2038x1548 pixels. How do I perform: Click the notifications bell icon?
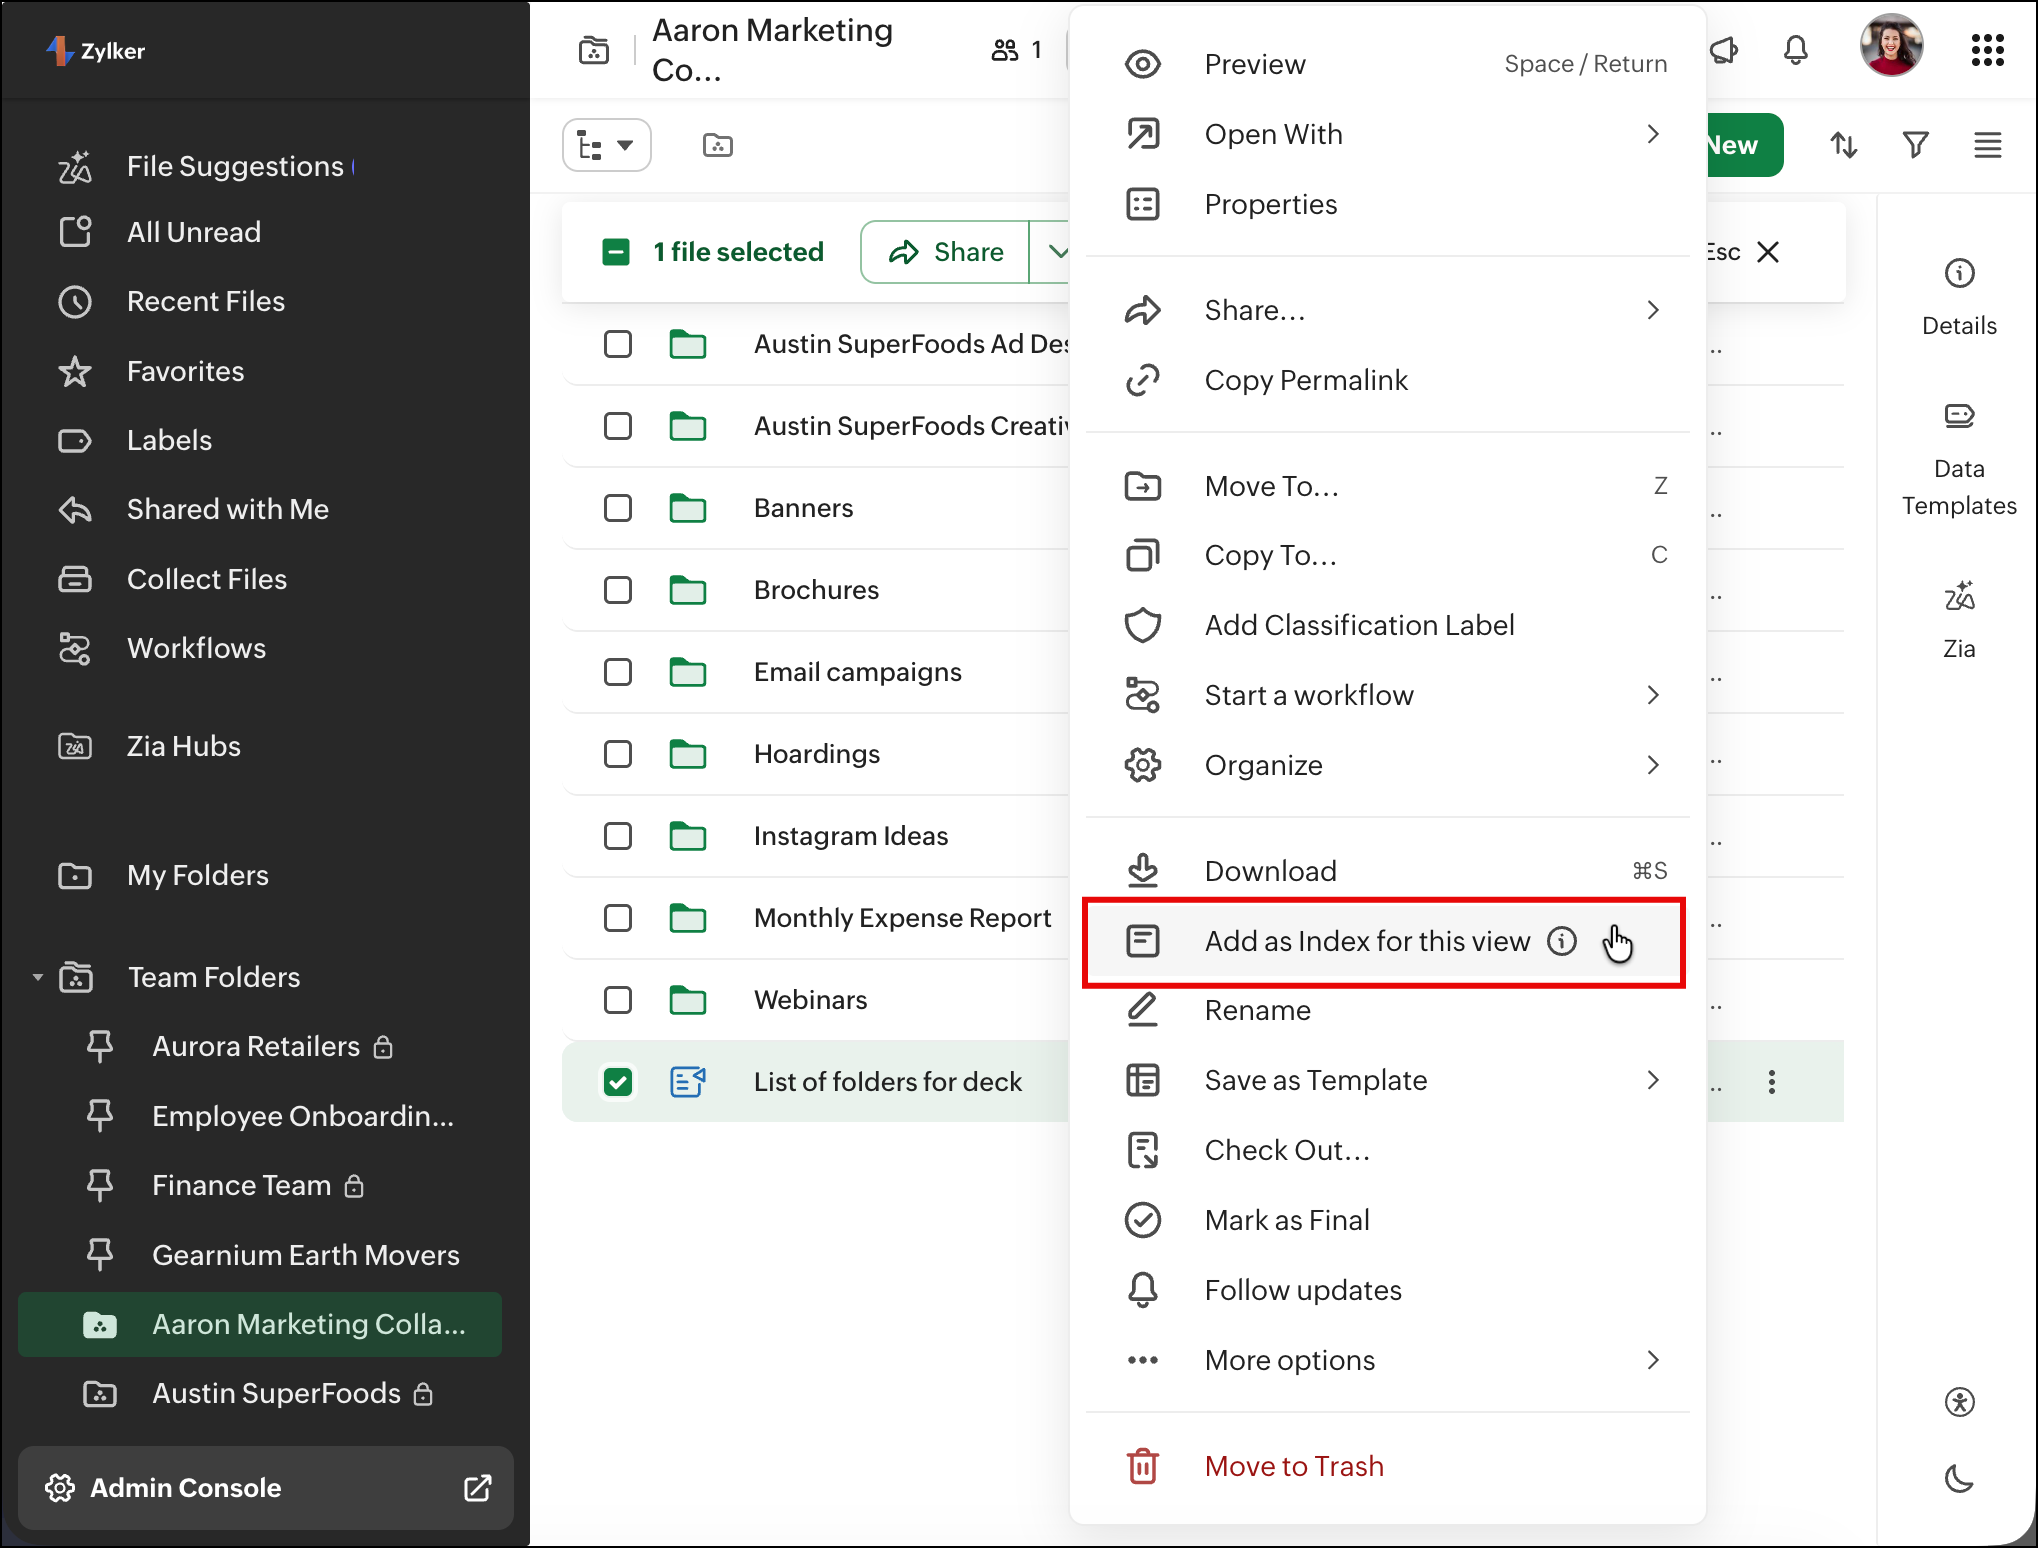tap(1795, 50)
